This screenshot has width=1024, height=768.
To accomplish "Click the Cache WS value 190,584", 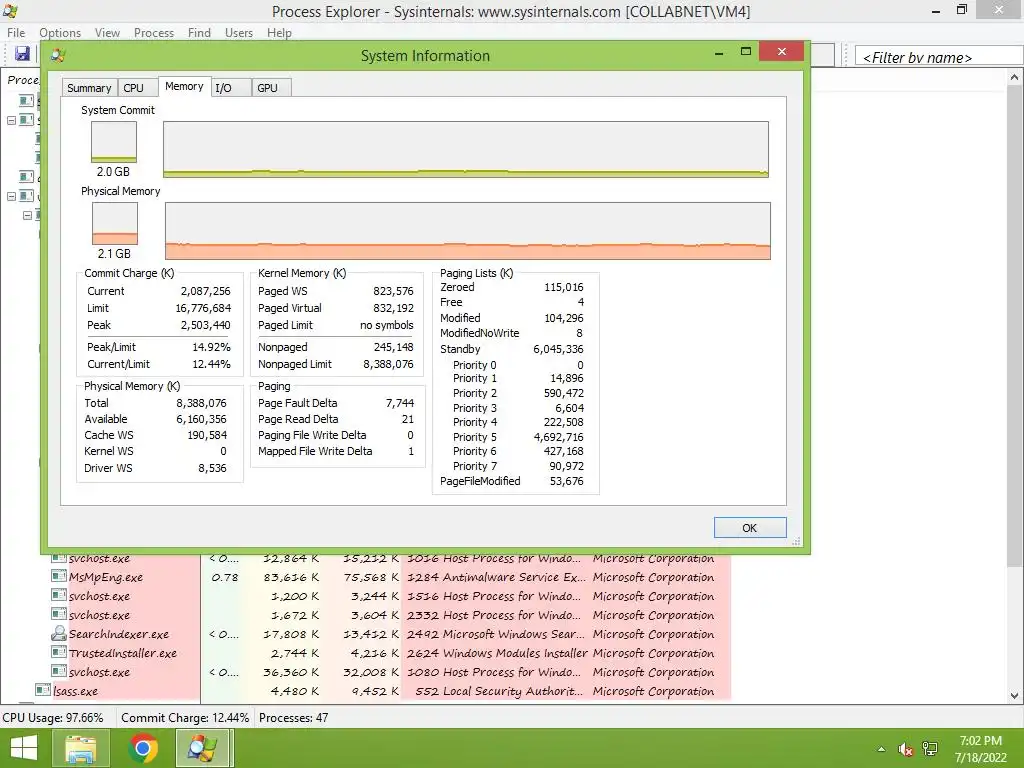I will pos(207,435).
